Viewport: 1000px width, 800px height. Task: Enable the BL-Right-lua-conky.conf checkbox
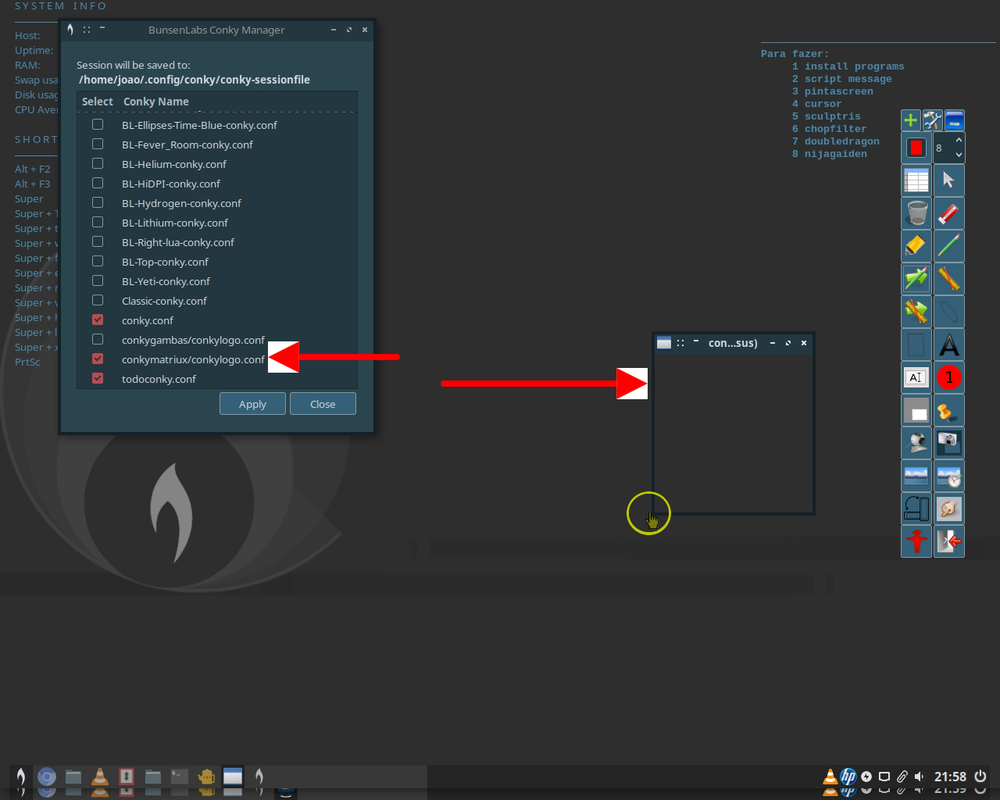[x=98, y=242]
